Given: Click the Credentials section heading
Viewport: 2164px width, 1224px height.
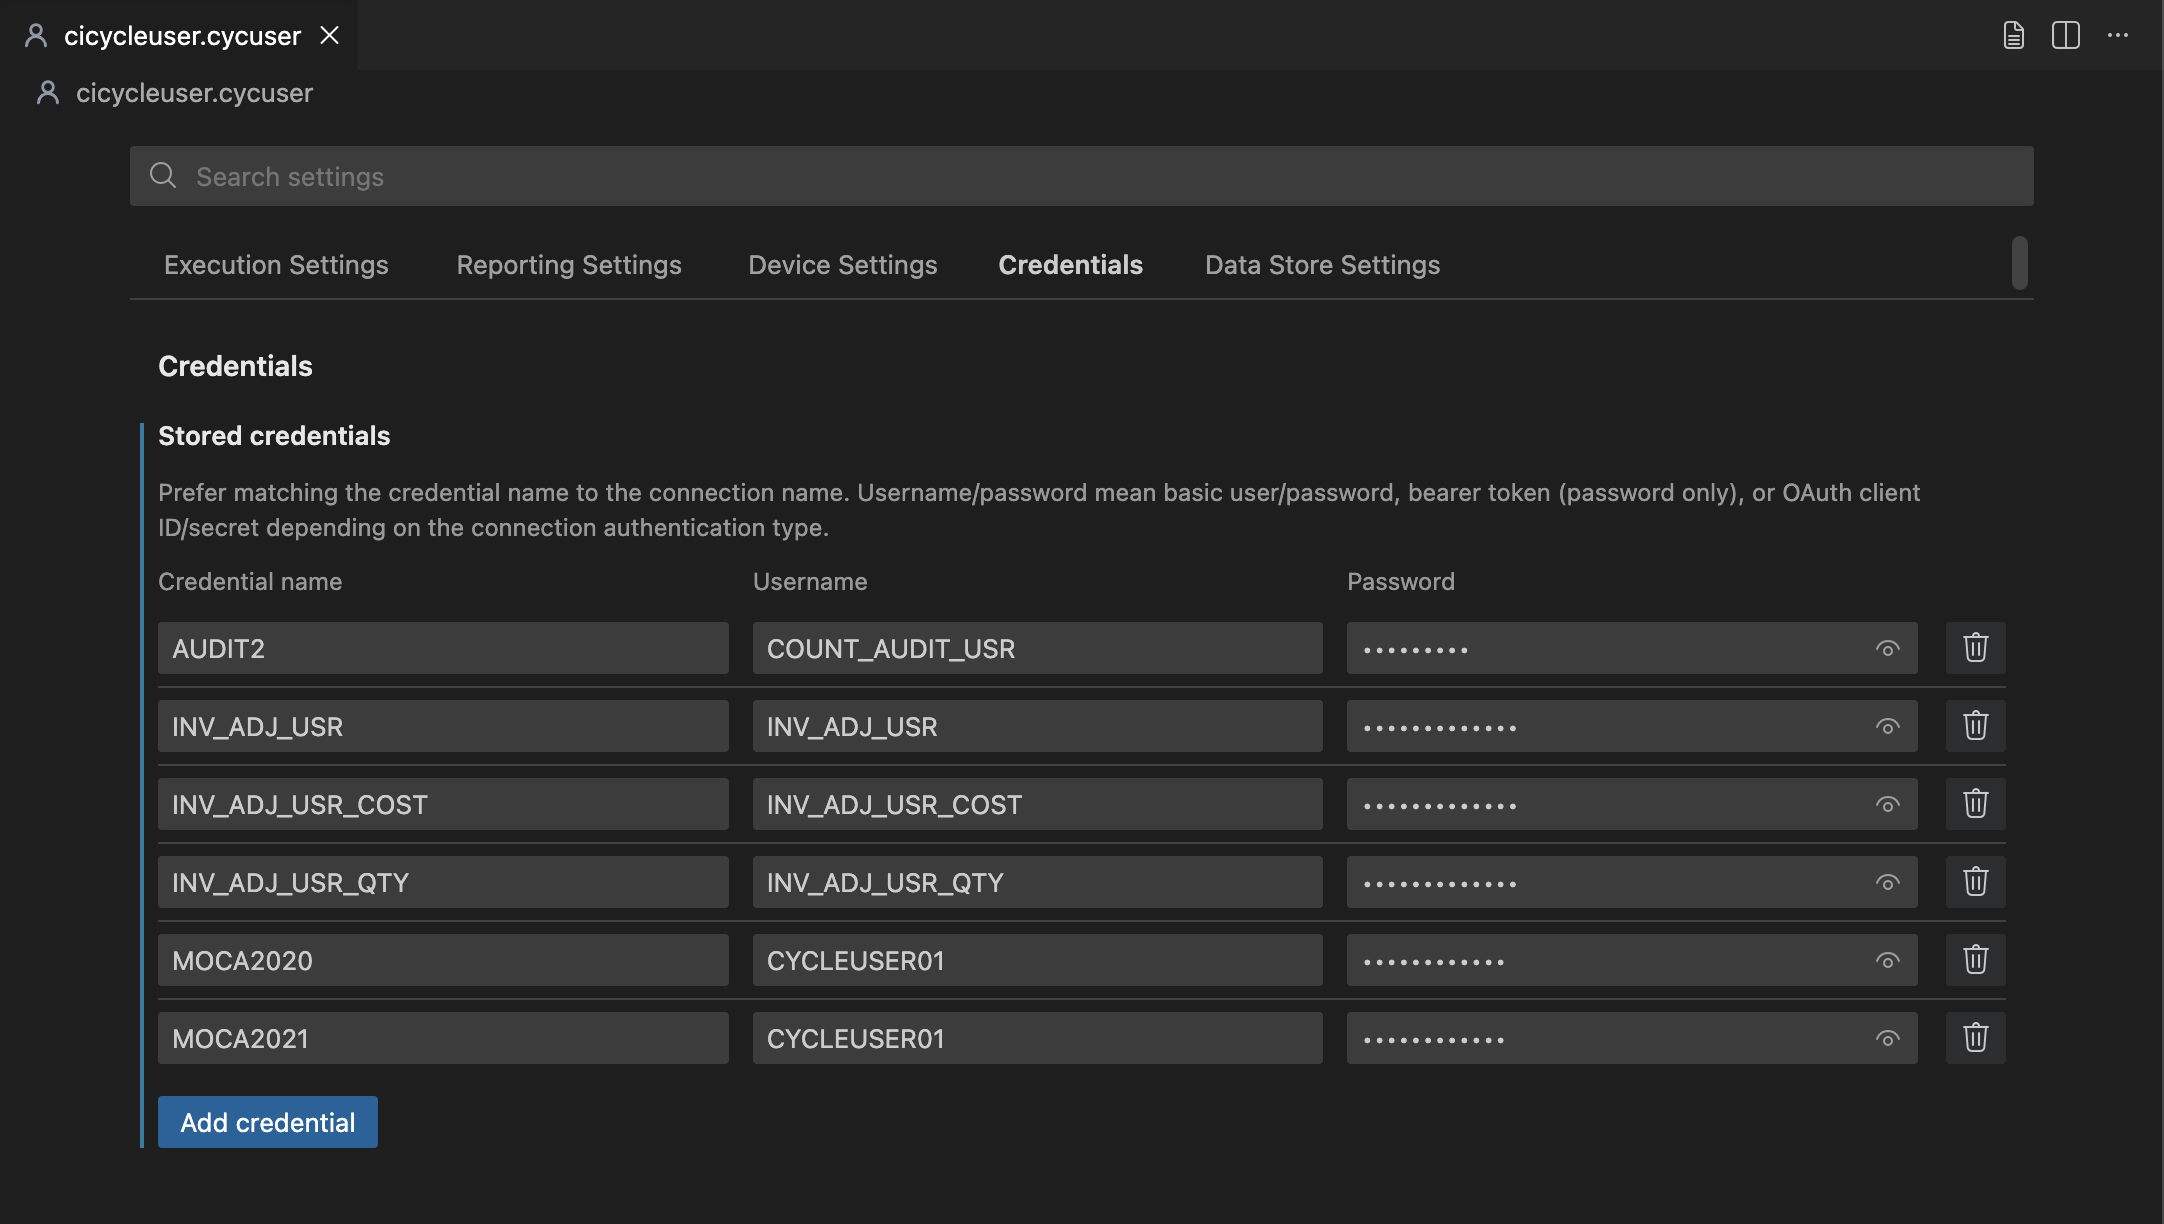Looking at the screenshot, I should coord(235,366).
